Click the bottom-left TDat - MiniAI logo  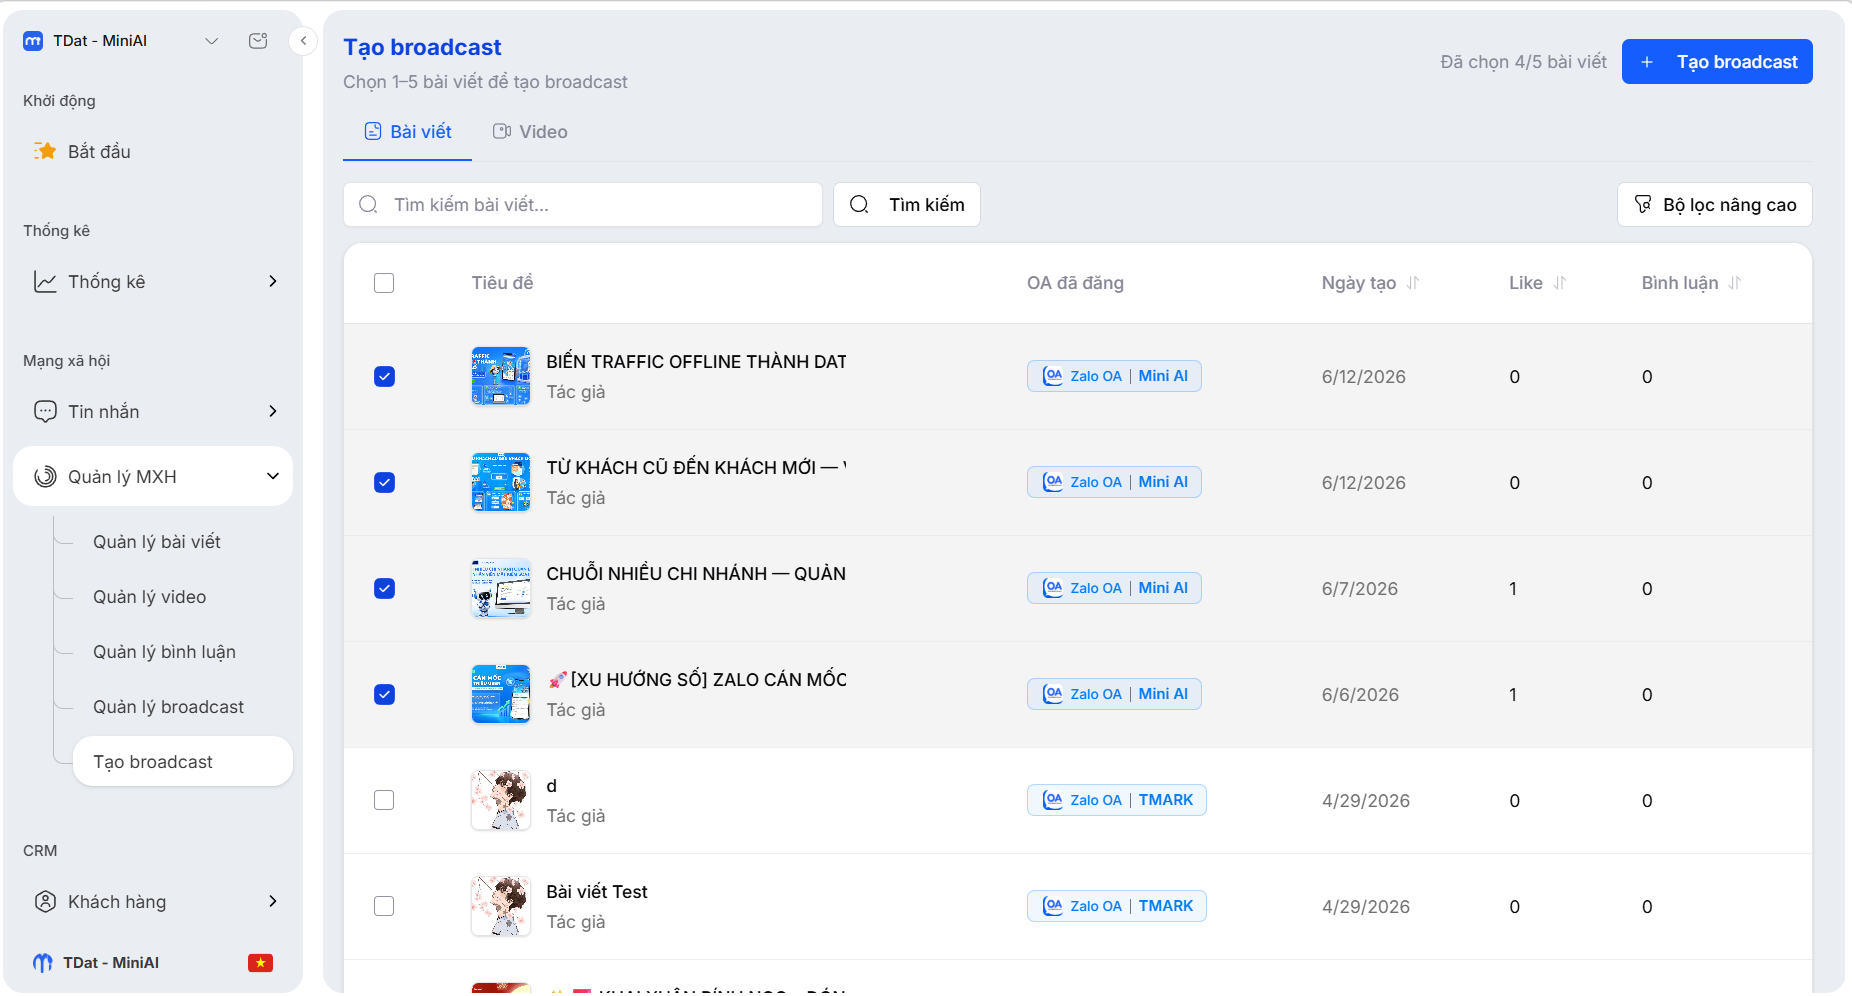[43, 963]
